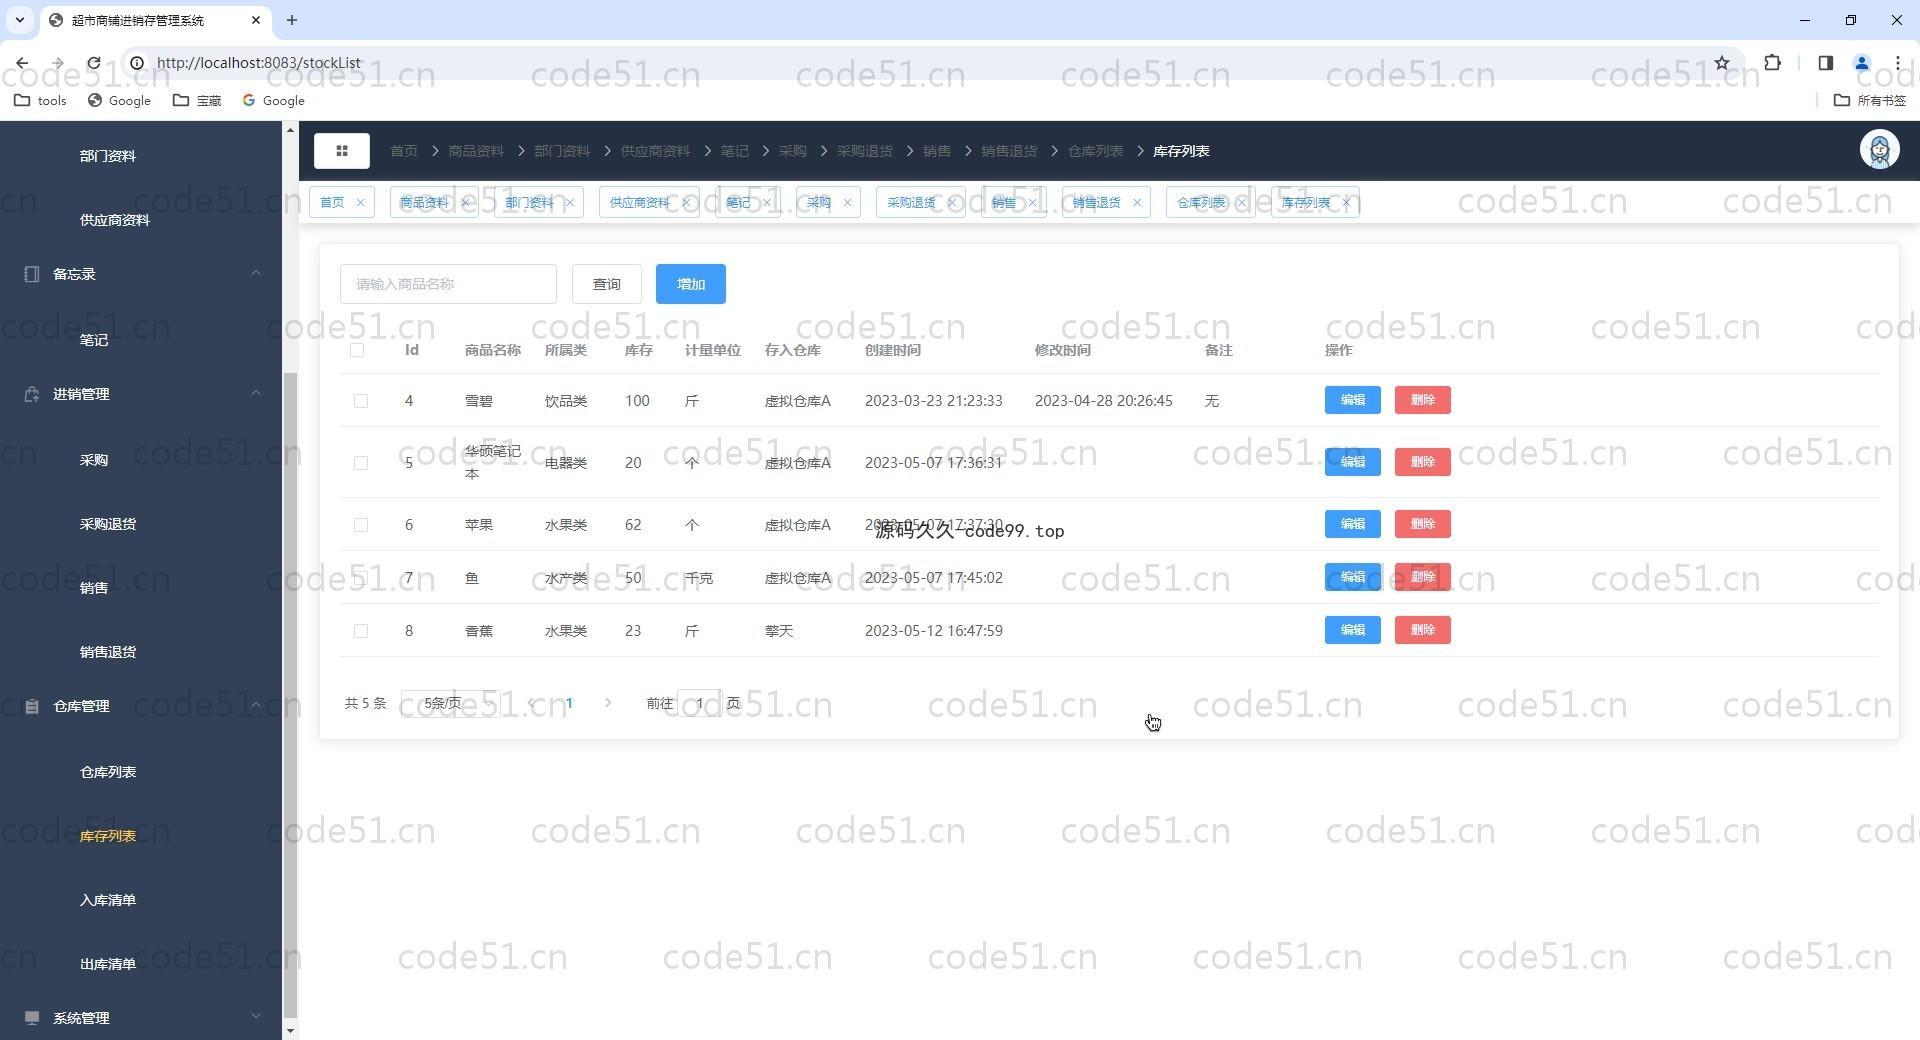The height and width of the screenshot is (1040, 1920).
Task: Open a new browser tab
Action: [292, 20]
